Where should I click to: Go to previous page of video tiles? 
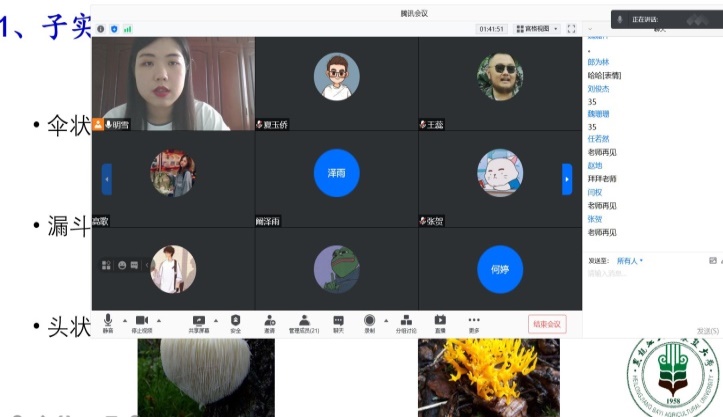click(x=107, y=179)
